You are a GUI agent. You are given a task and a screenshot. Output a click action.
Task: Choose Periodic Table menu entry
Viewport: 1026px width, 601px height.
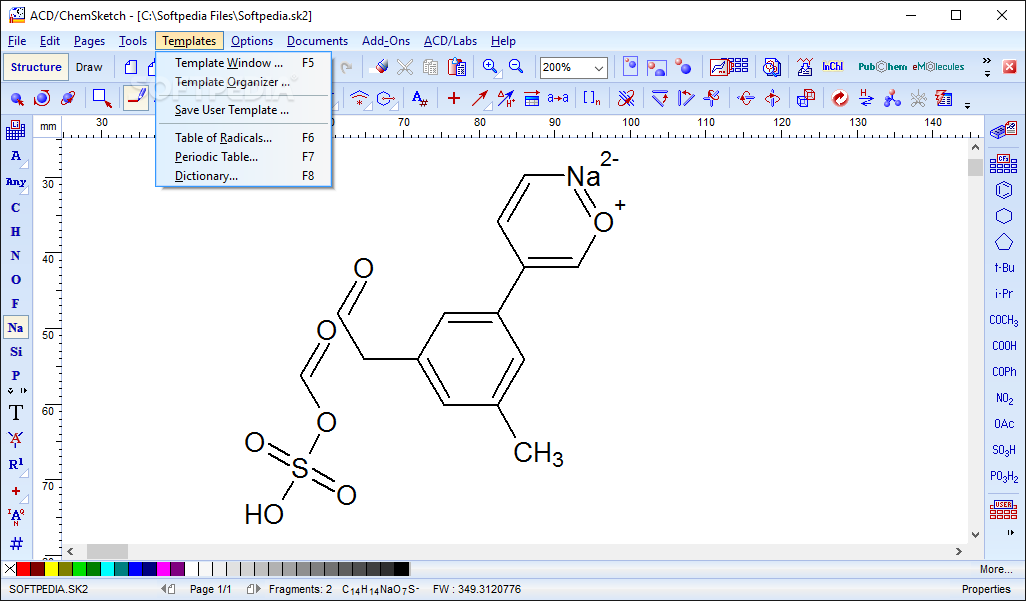pos(244,157)
